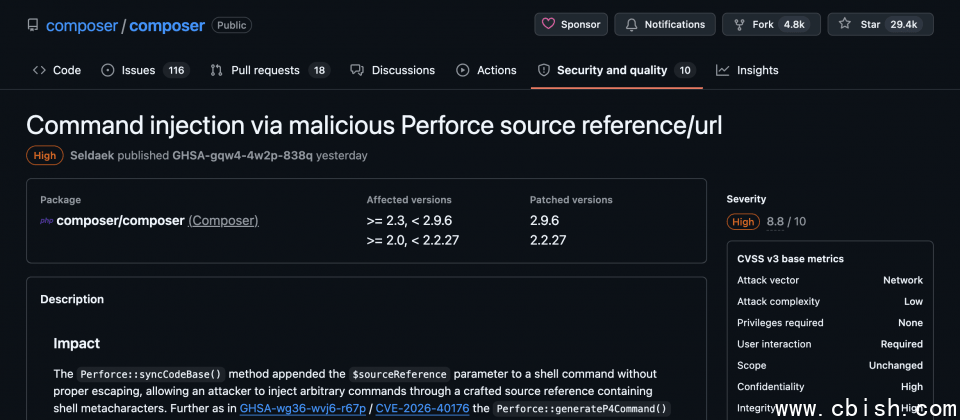The height and width of the screenshot is (420, 960).
Task: Click the repository book icon
Action: [33, 25]
